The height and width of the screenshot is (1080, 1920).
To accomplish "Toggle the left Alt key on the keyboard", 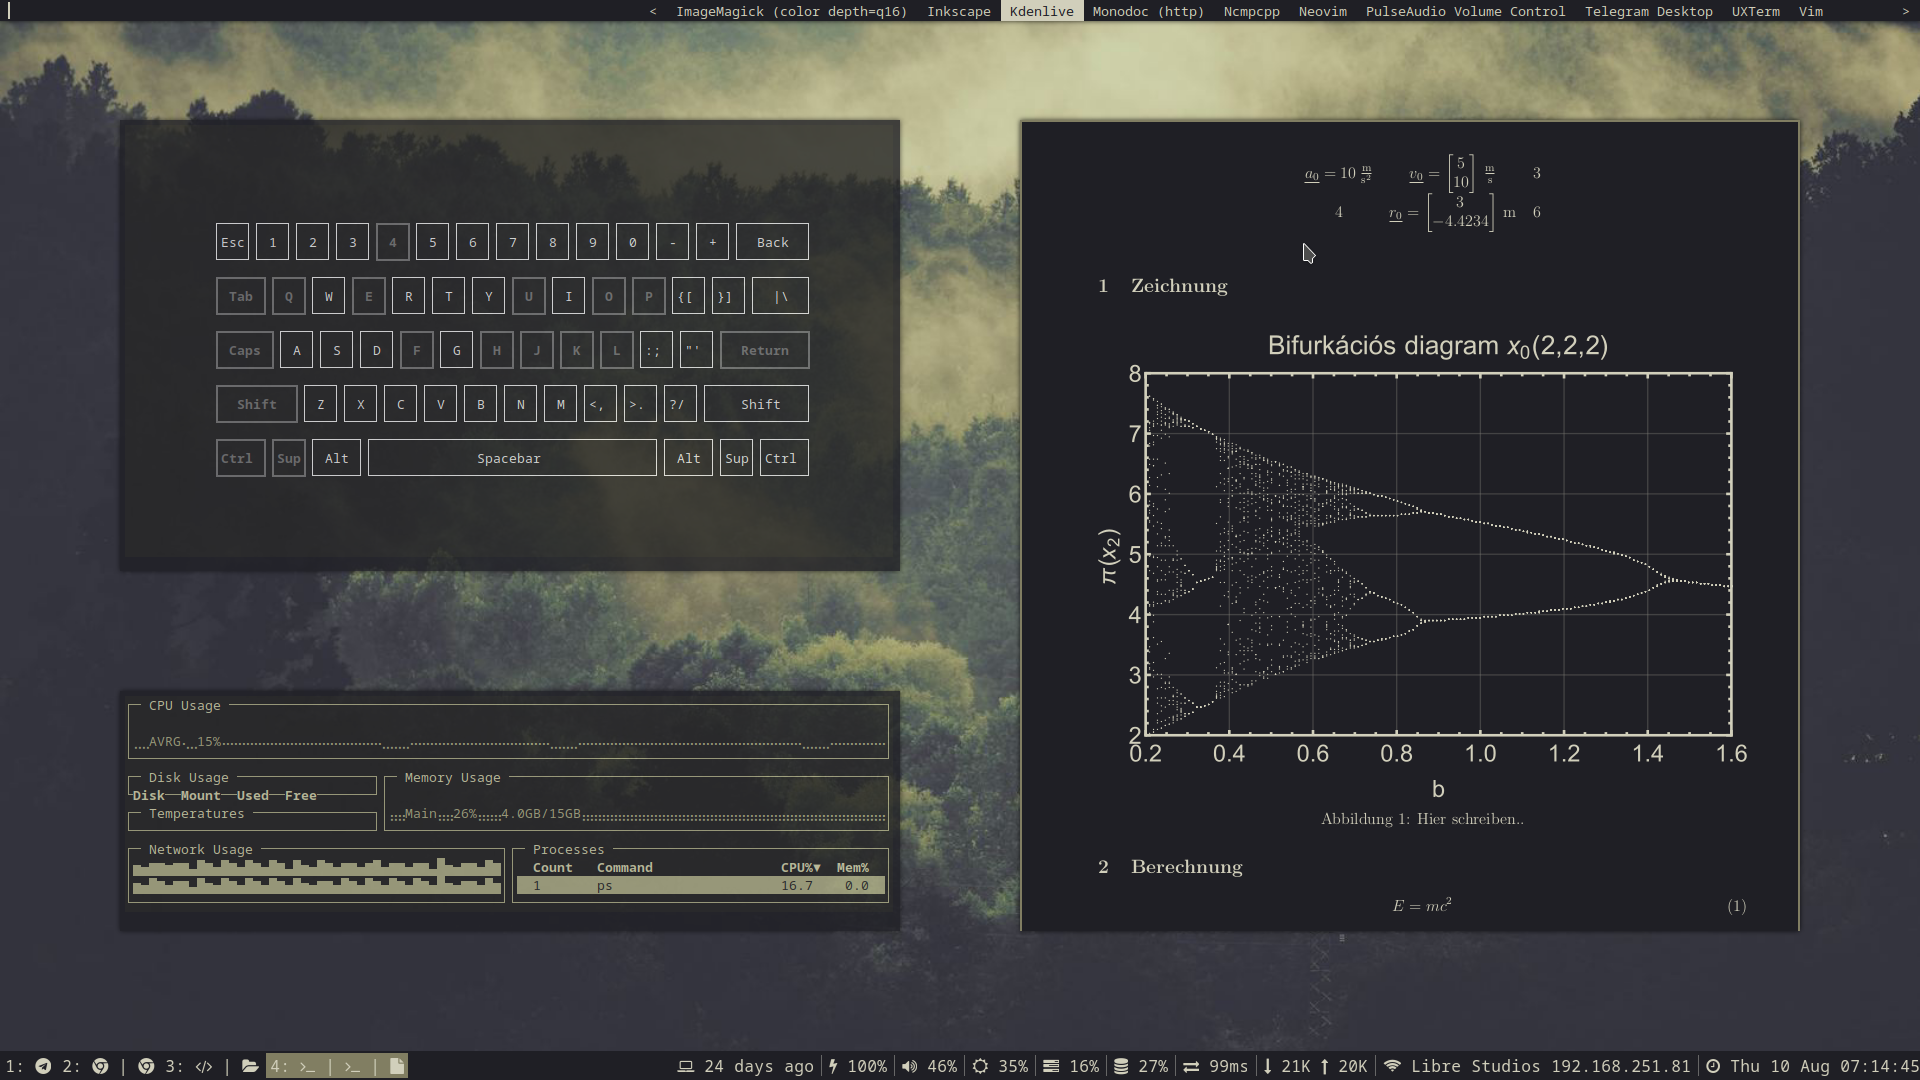I will 336,458.
